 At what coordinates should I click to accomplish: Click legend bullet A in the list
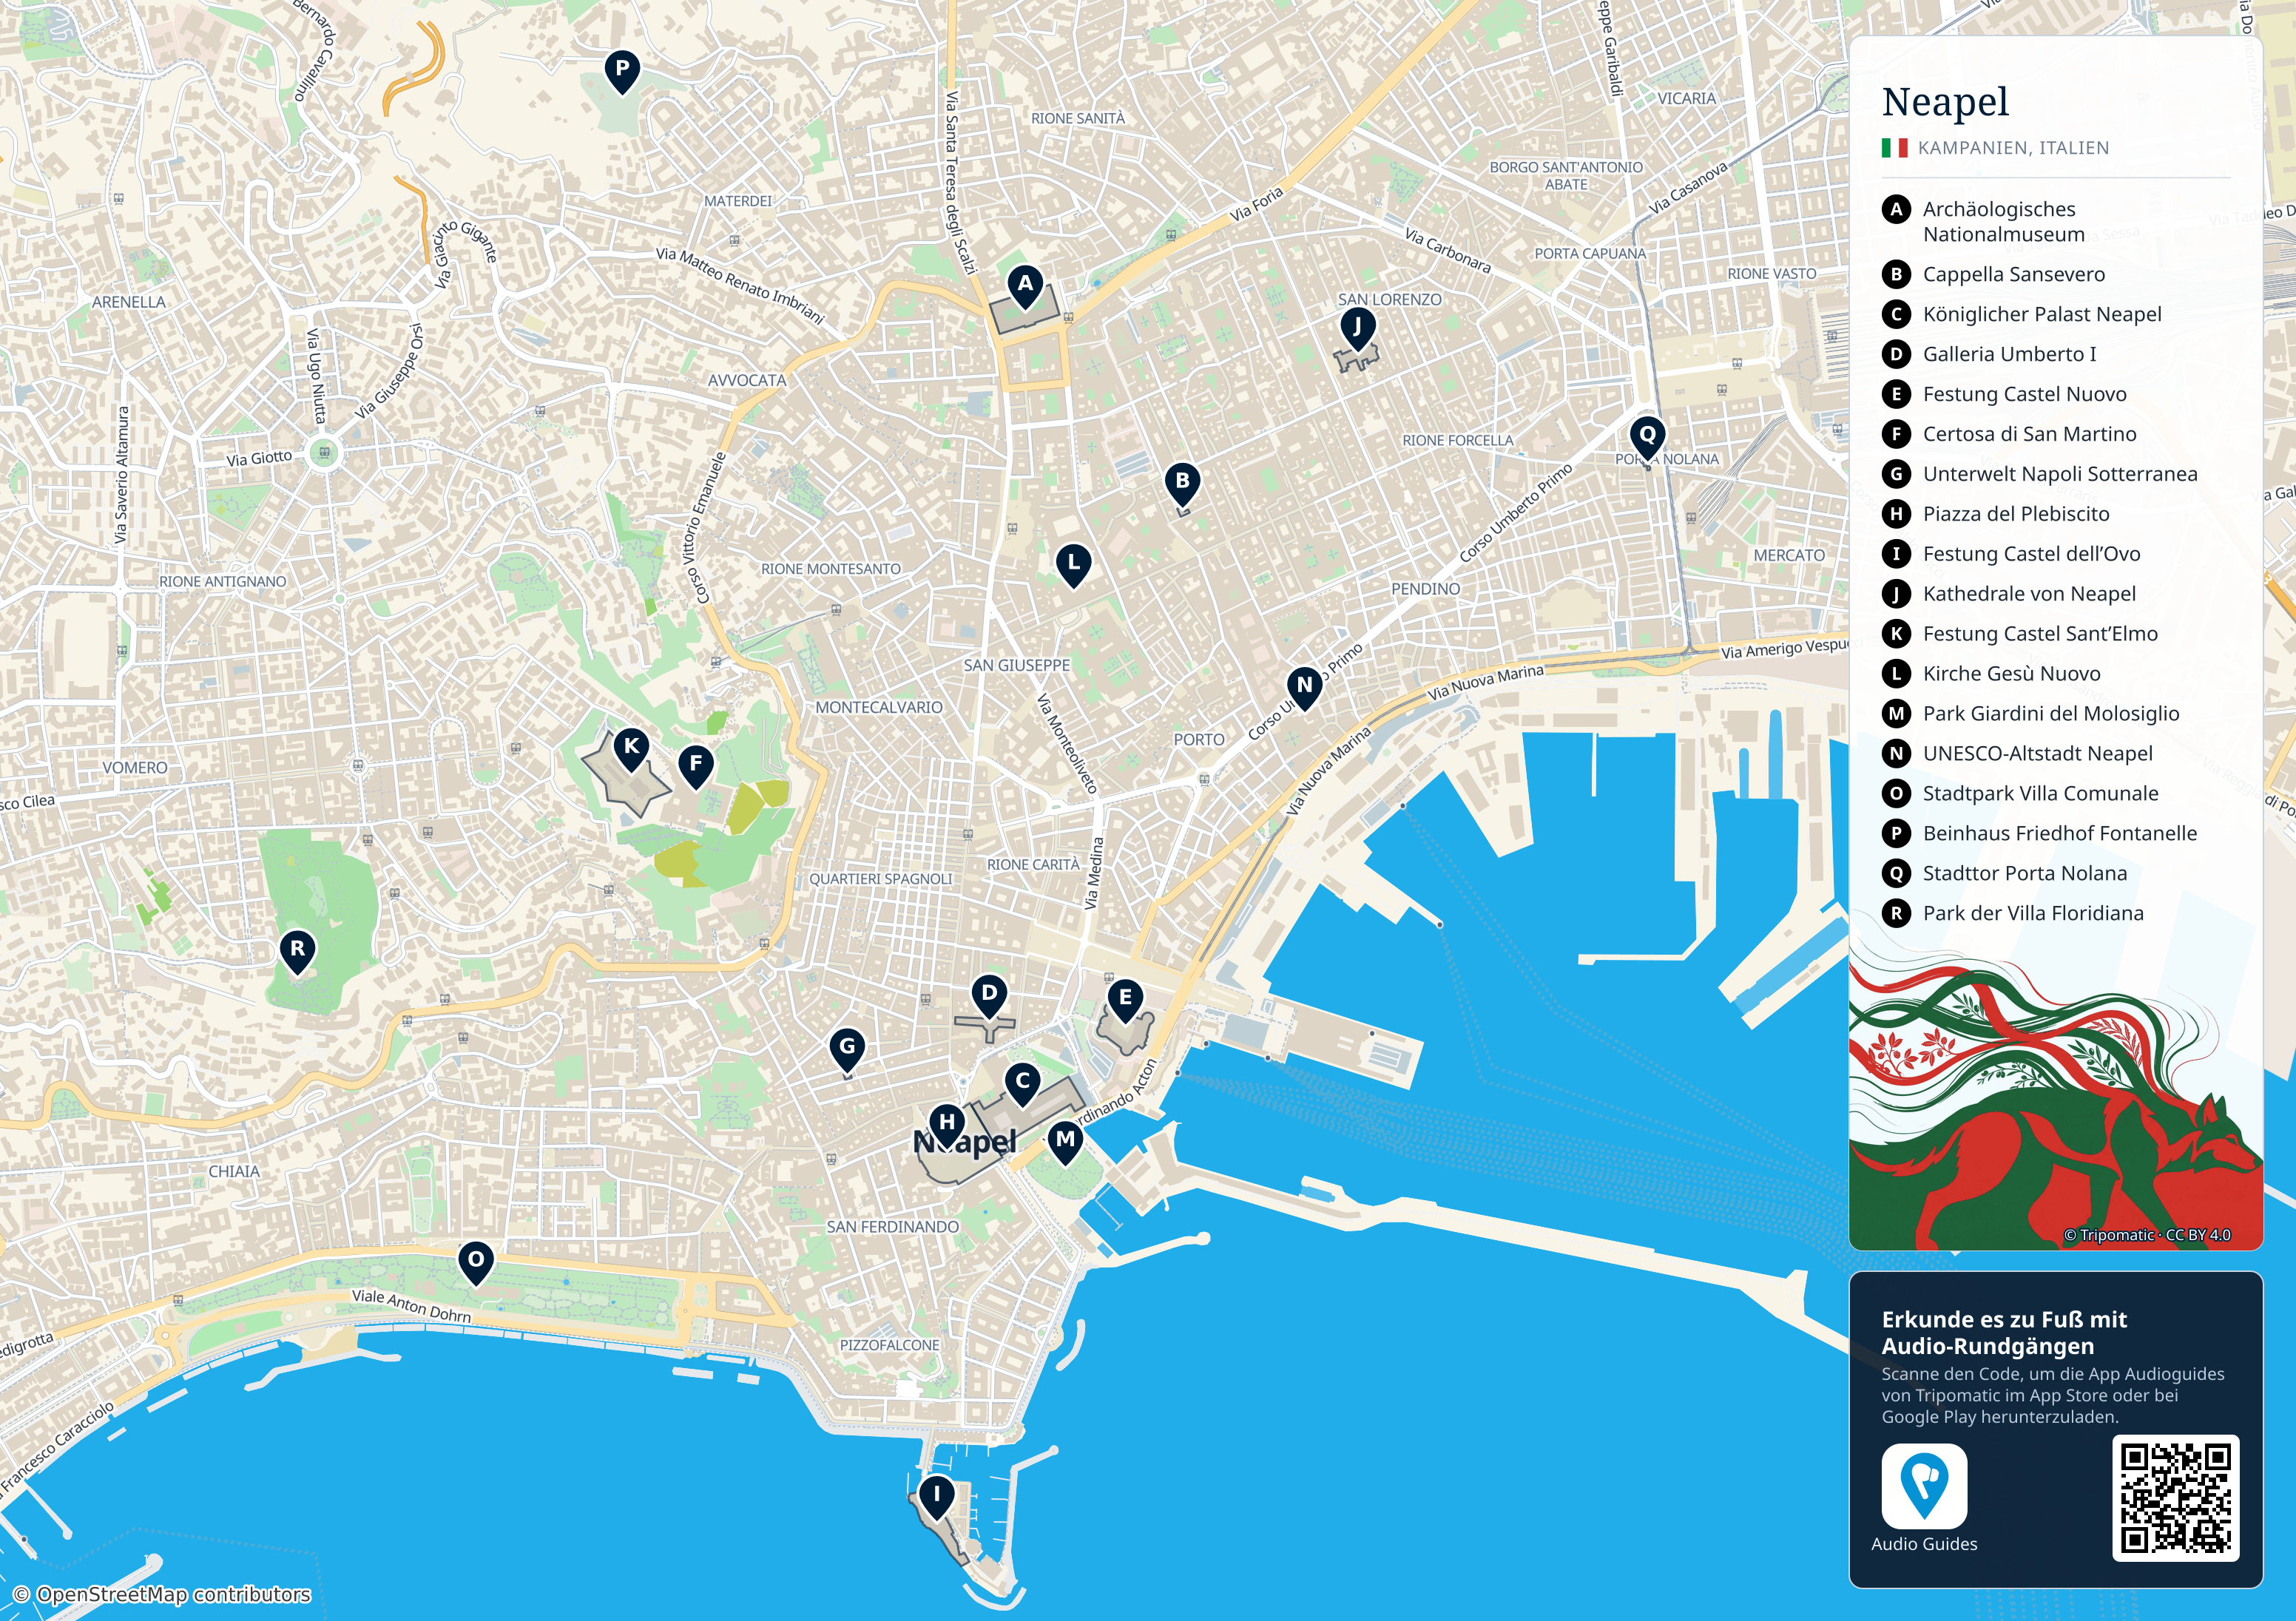pos(1896,210)
